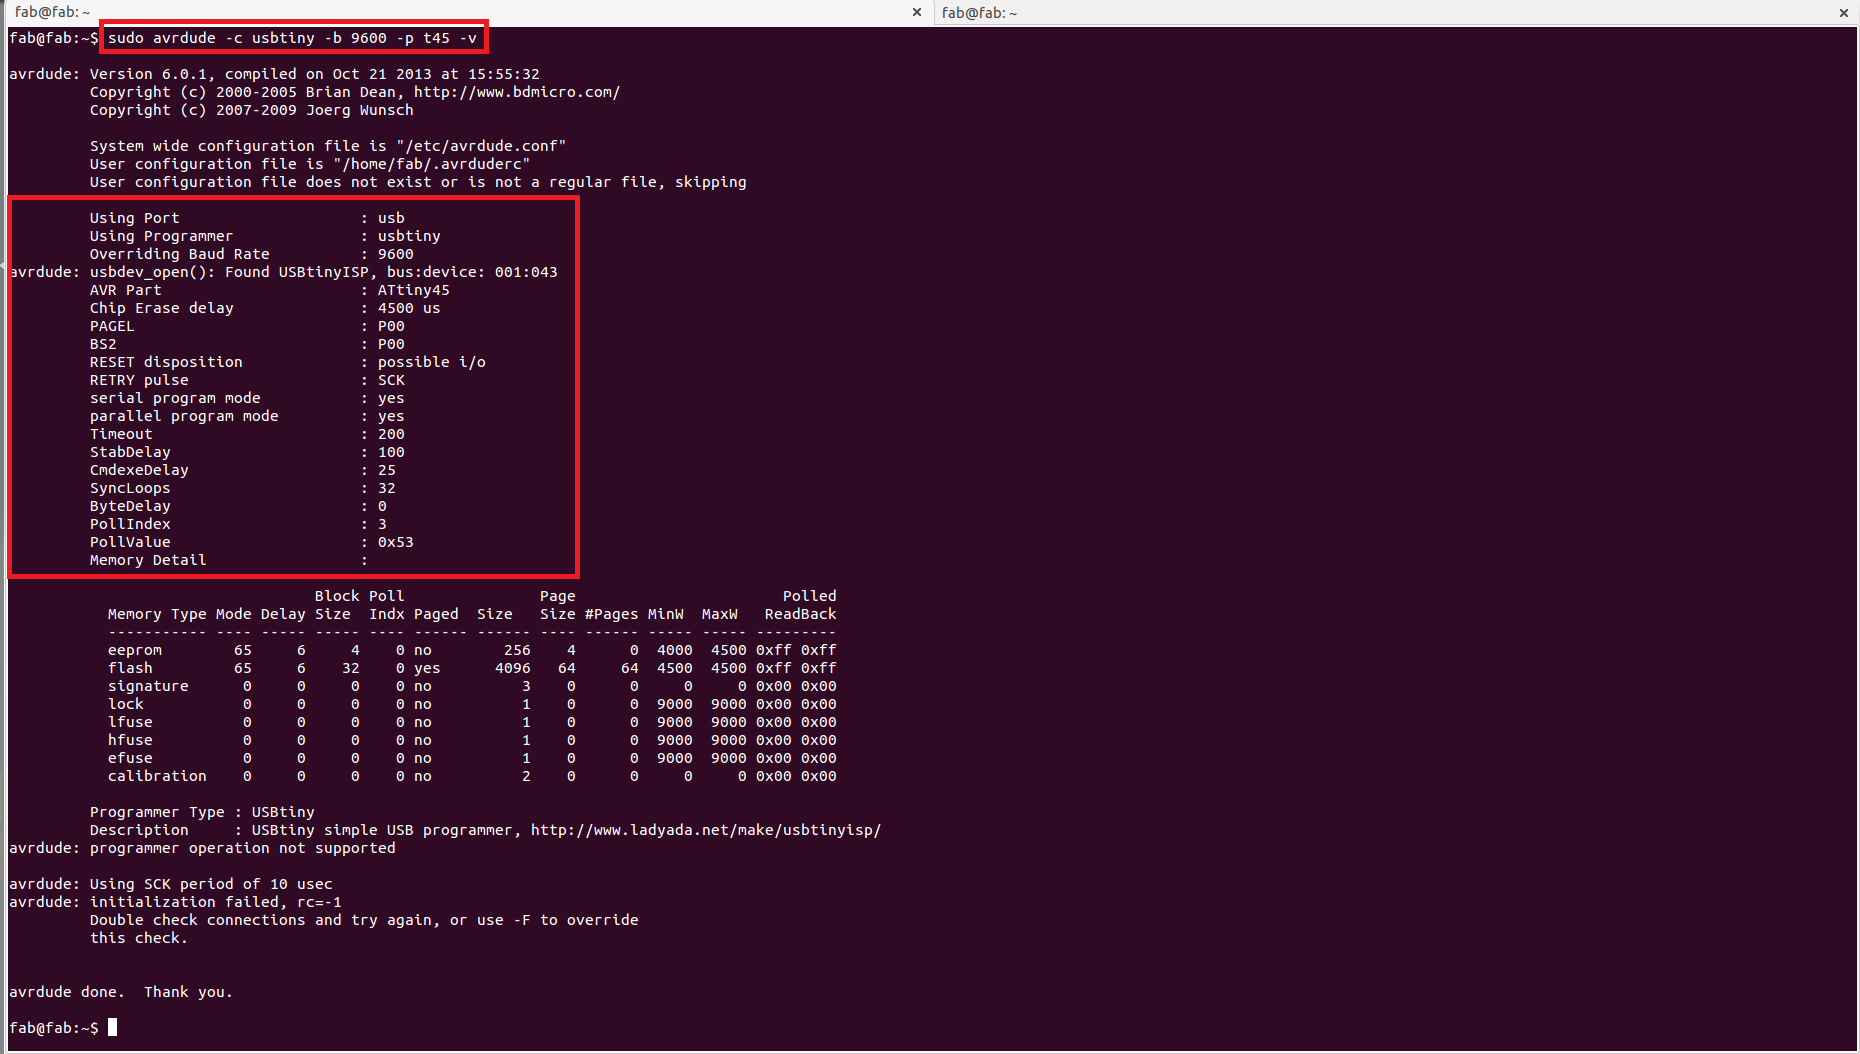Click the lfuse row in memory table
Viewport: 1860px width, 1054px height.
coord(472,722)
